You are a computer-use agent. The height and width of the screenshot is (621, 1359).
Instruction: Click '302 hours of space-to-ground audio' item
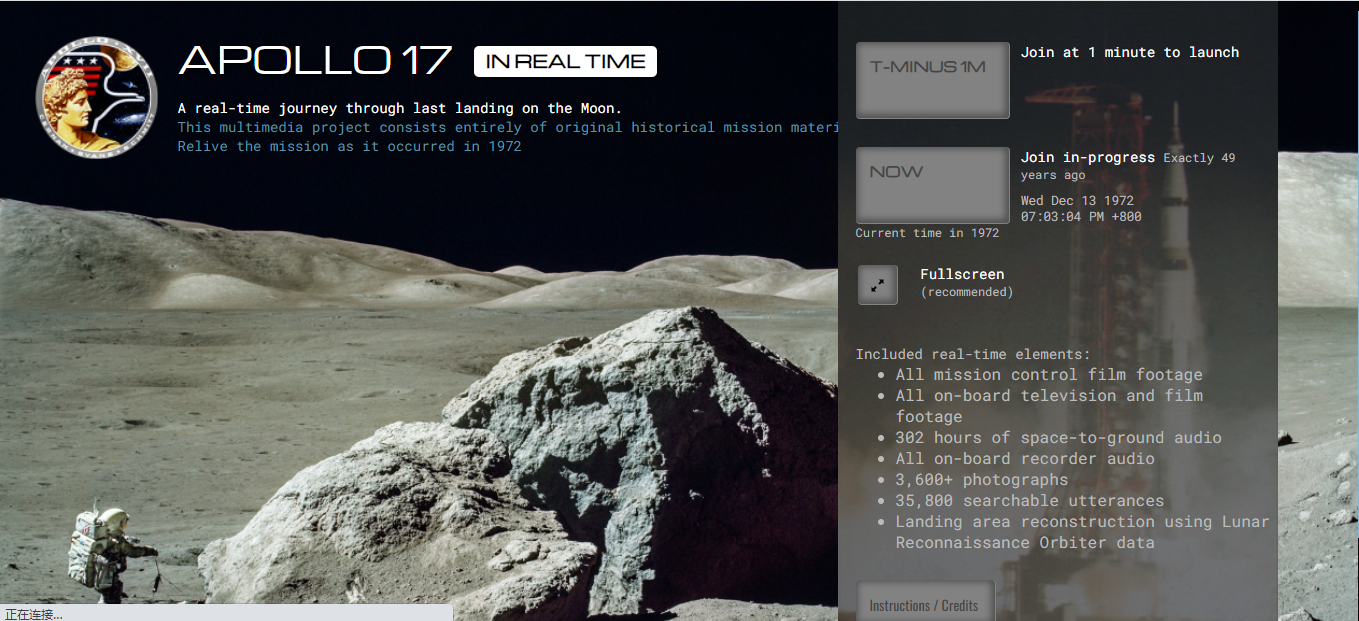coord(1058,437)
